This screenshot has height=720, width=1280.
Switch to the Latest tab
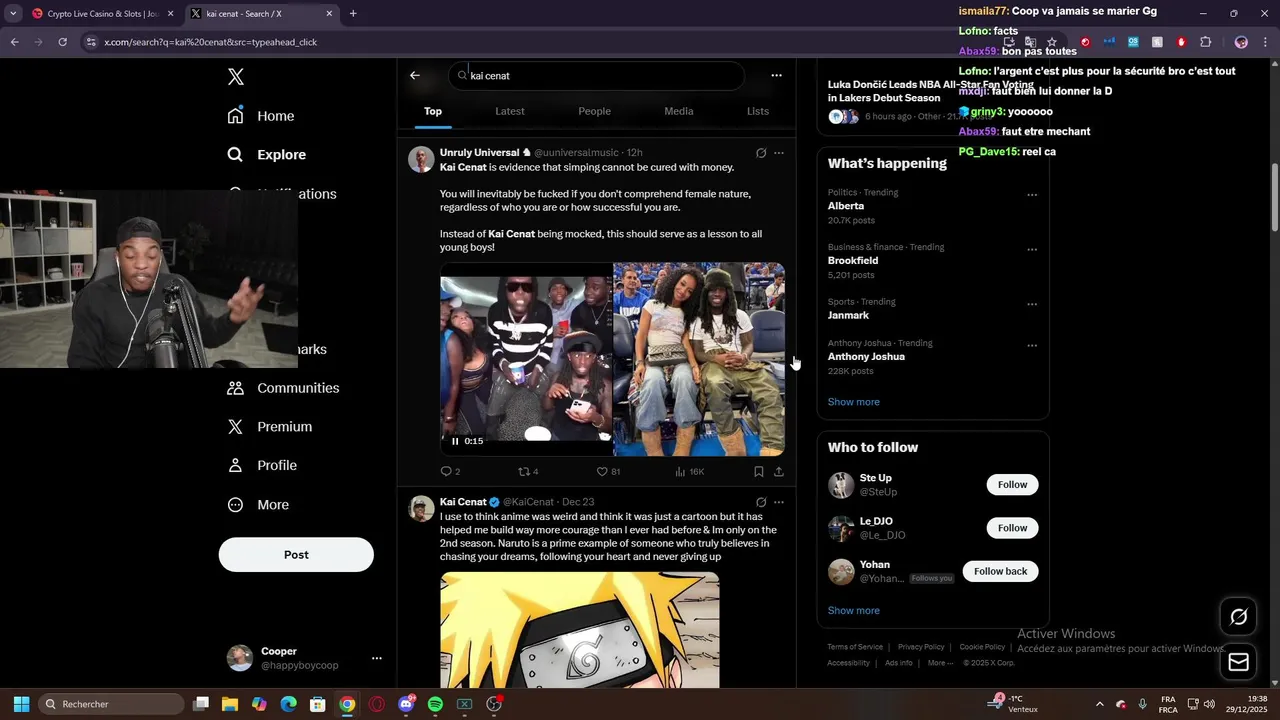coord(510,111)
